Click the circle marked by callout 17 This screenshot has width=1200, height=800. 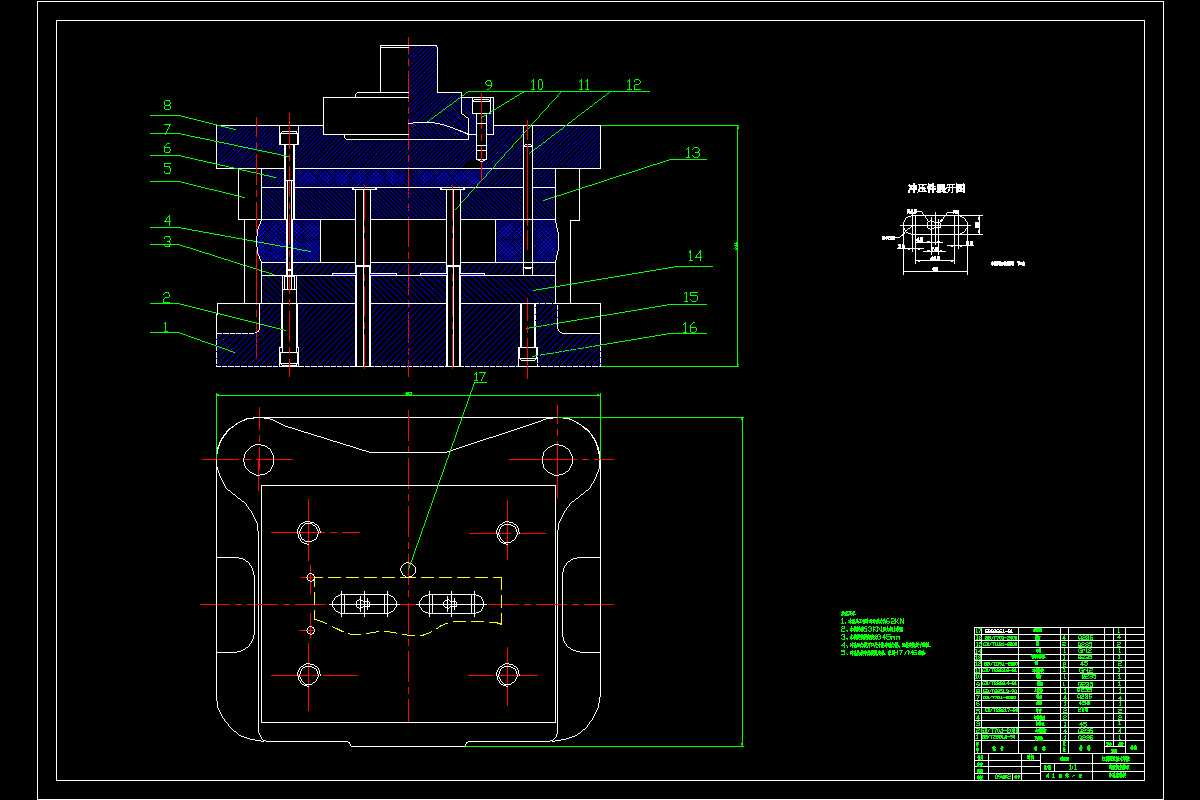point(408,569)
